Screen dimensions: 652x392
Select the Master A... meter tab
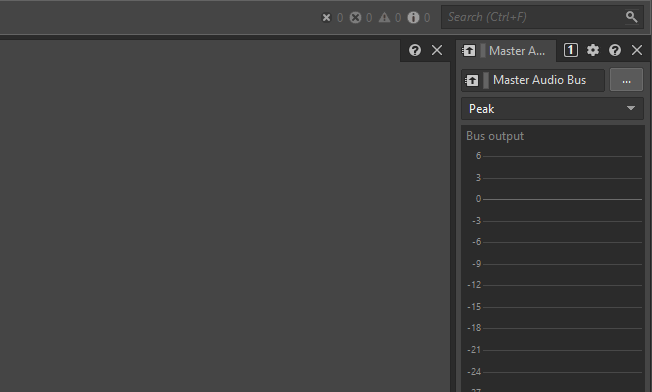(x=506, y=51)
